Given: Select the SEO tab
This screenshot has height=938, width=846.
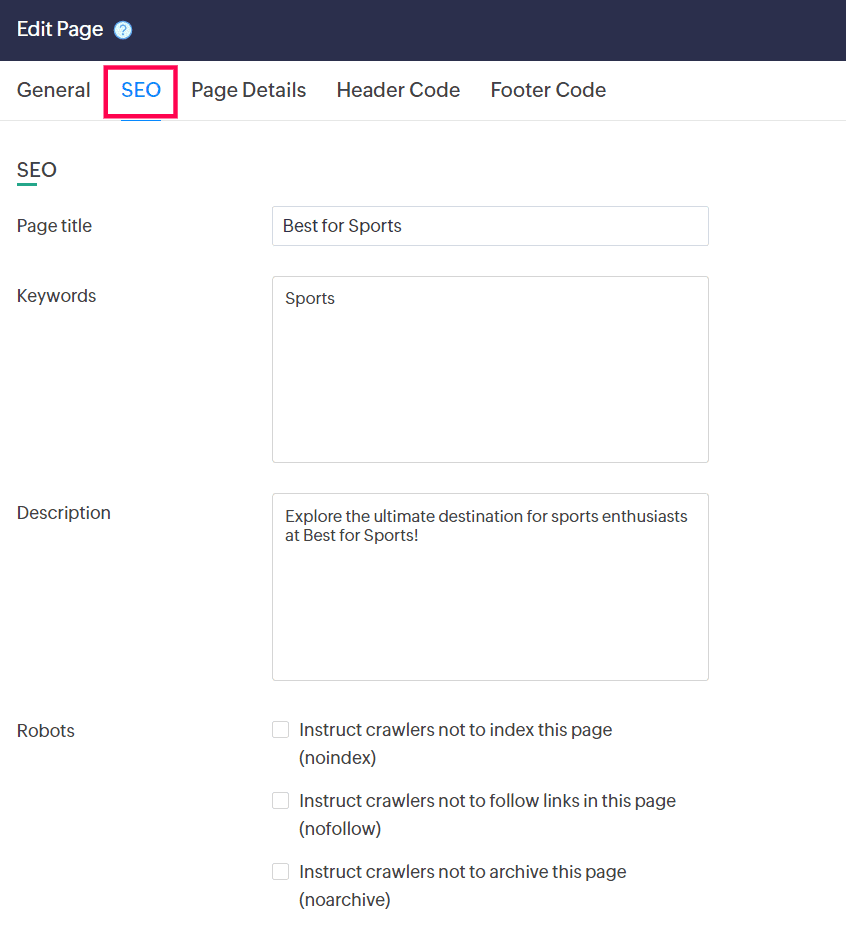Looking at the screenshot, I should coord(141,90).
